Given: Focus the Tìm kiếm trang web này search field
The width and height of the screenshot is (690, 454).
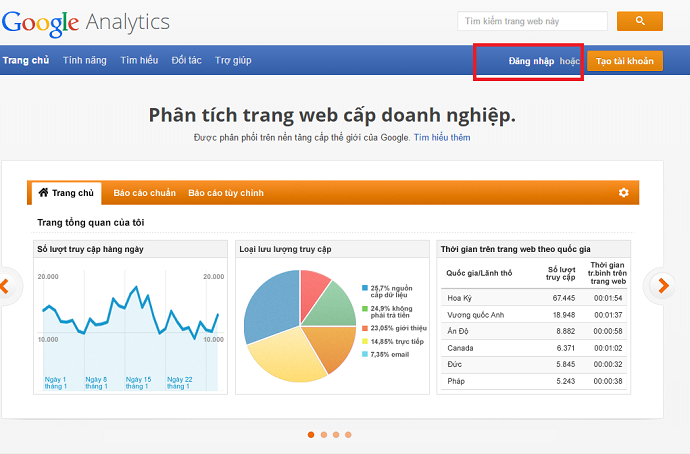Looking at the screenshot, I should pos(532,21).
